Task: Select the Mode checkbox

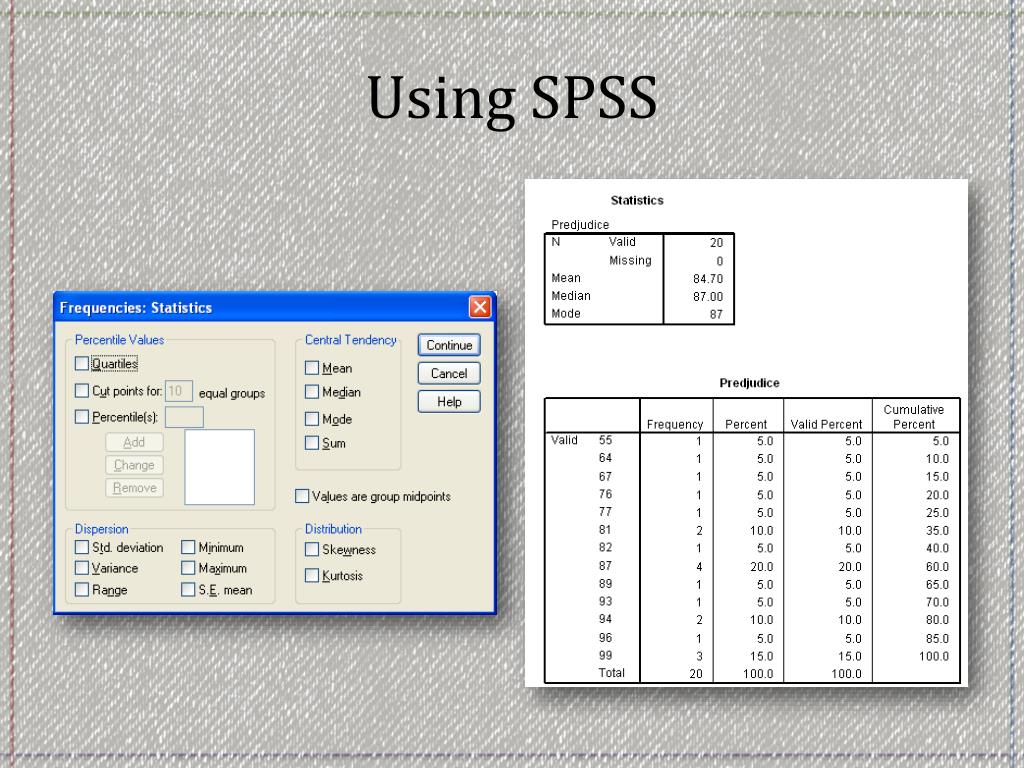Action: [x=312, y=419]
